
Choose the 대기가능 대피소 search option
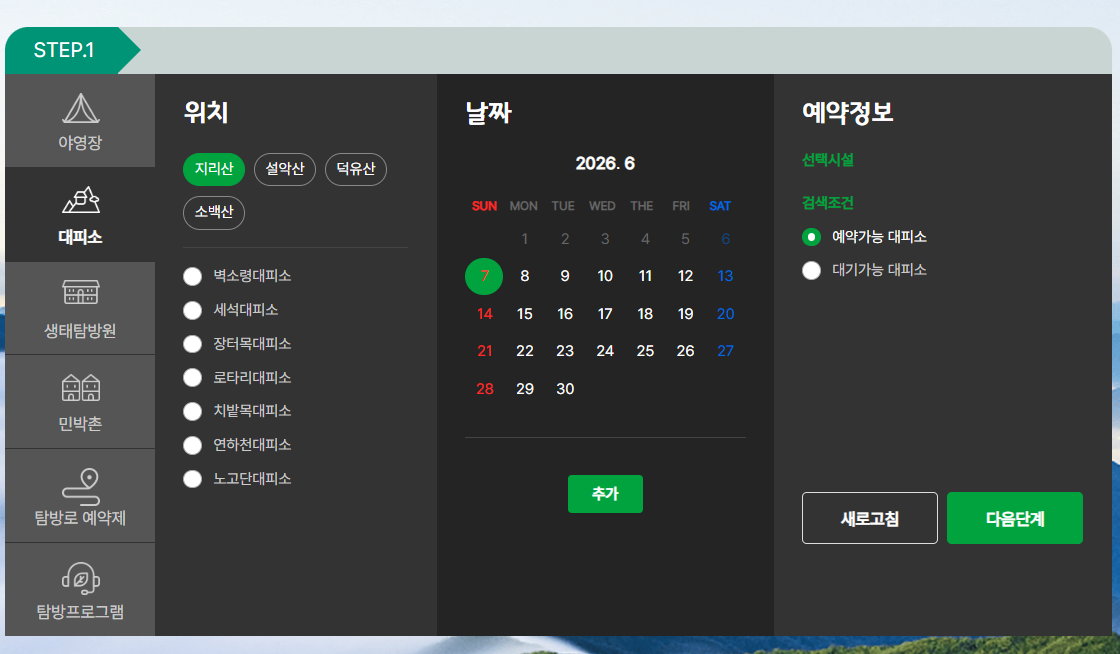click(811, 271)
